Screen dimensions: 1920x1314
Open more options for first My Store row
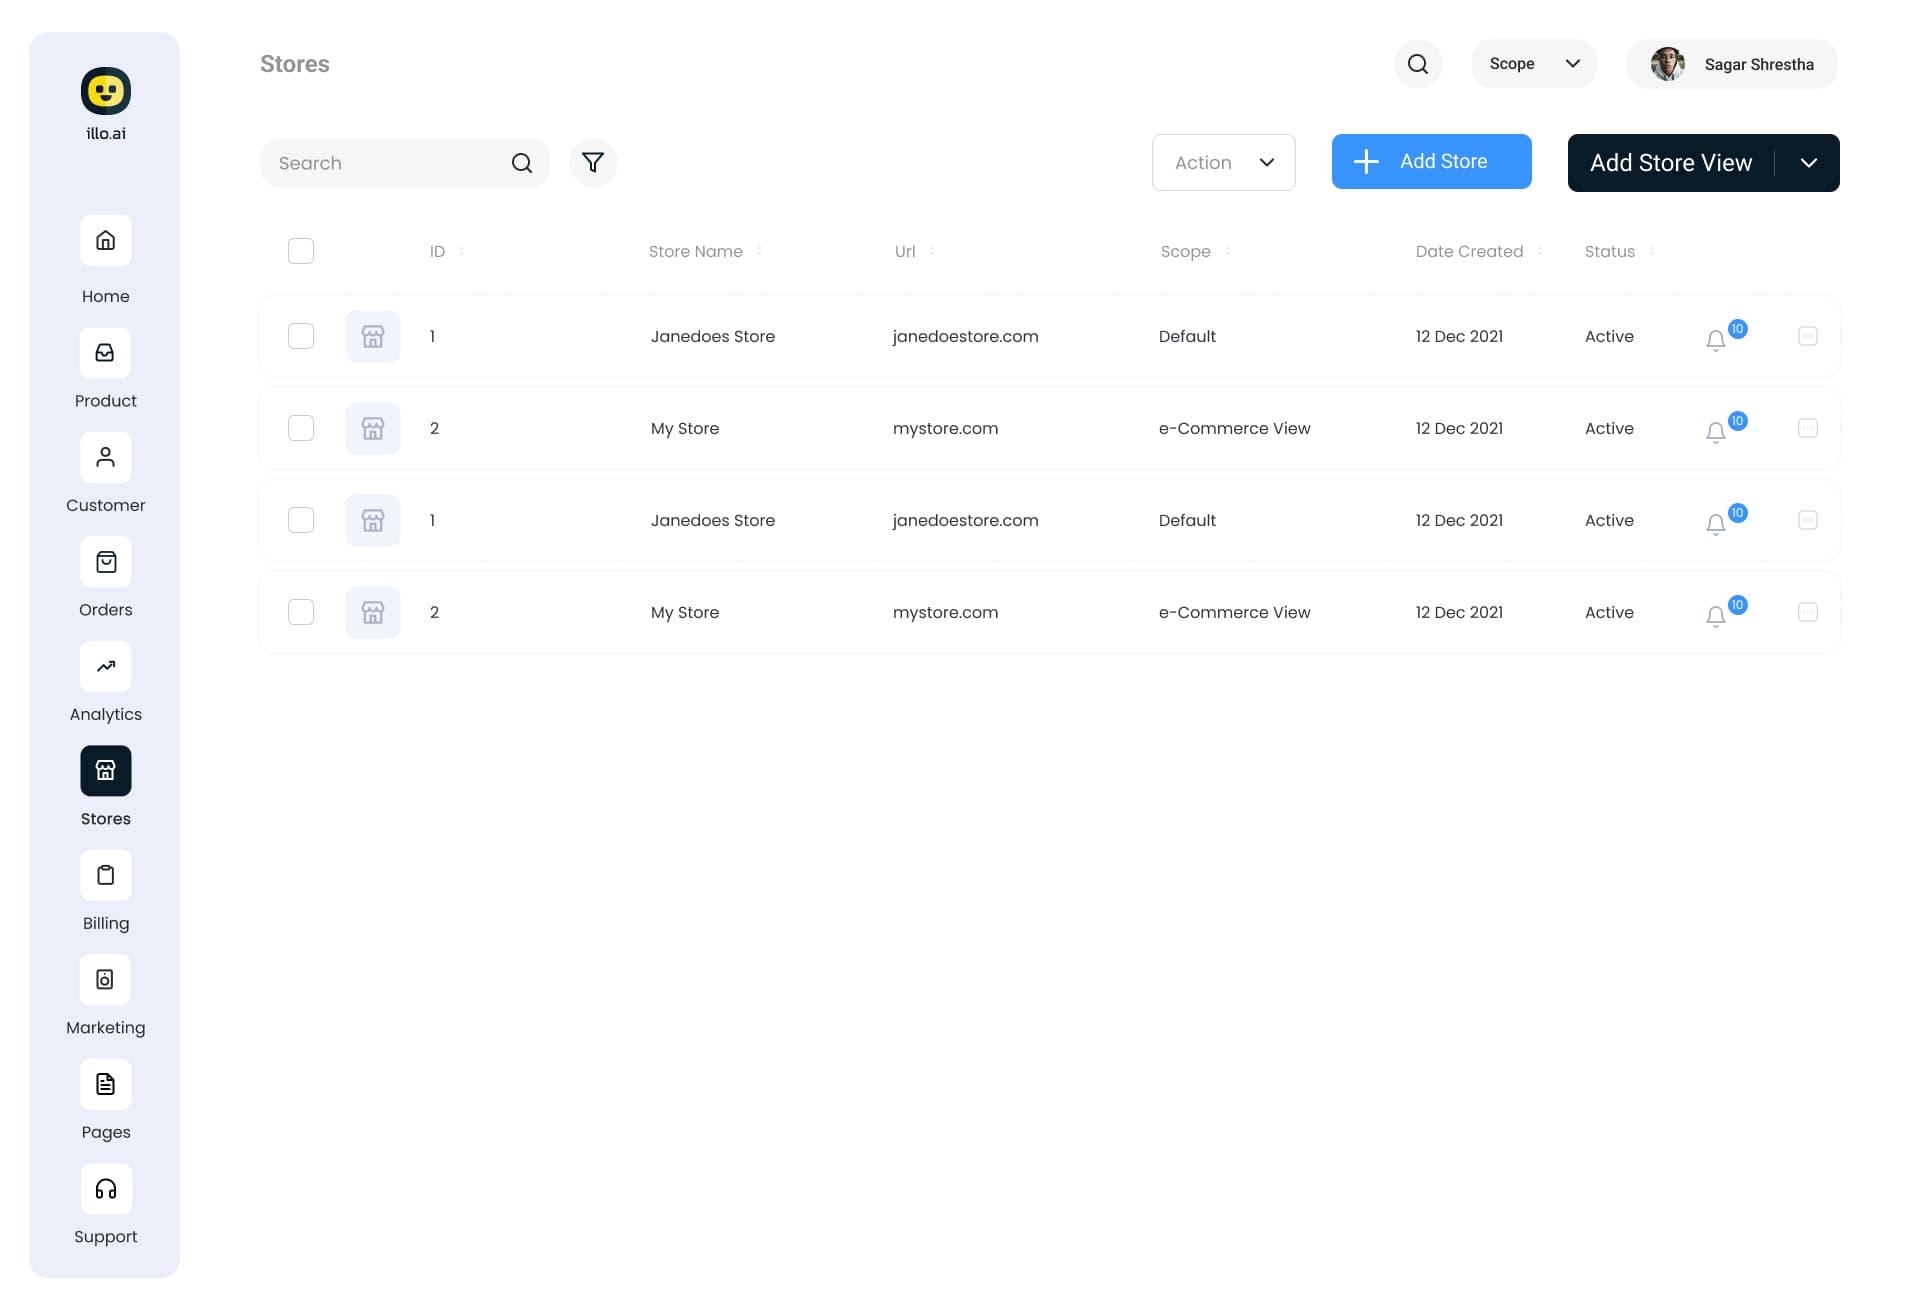pos(1807,428)
